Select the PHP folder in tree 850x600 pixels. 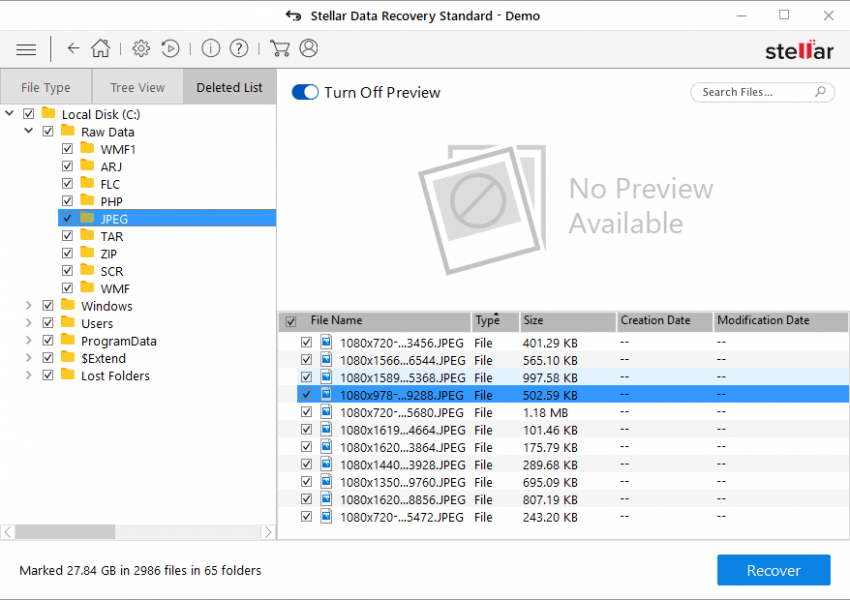[111, 201]
